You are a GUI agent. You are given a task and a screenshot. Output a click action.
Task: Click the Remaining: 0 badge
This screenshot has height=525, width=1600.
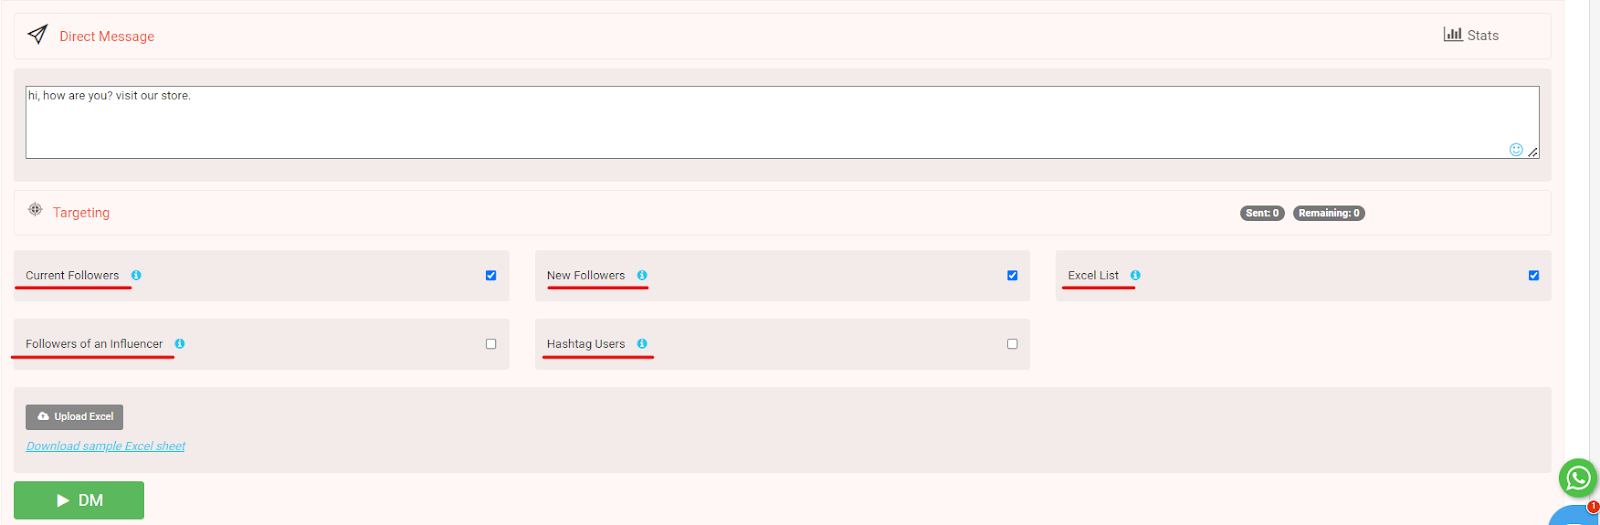coord(1329,213)
